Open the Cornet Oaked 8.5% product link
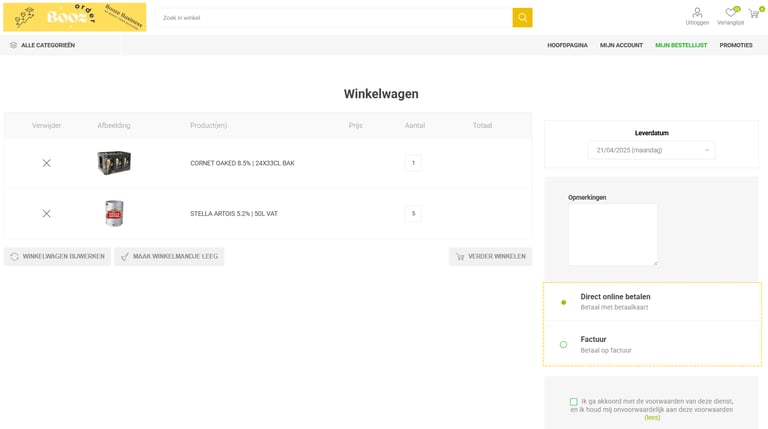The image size is (768, 429). pos(242,163)
